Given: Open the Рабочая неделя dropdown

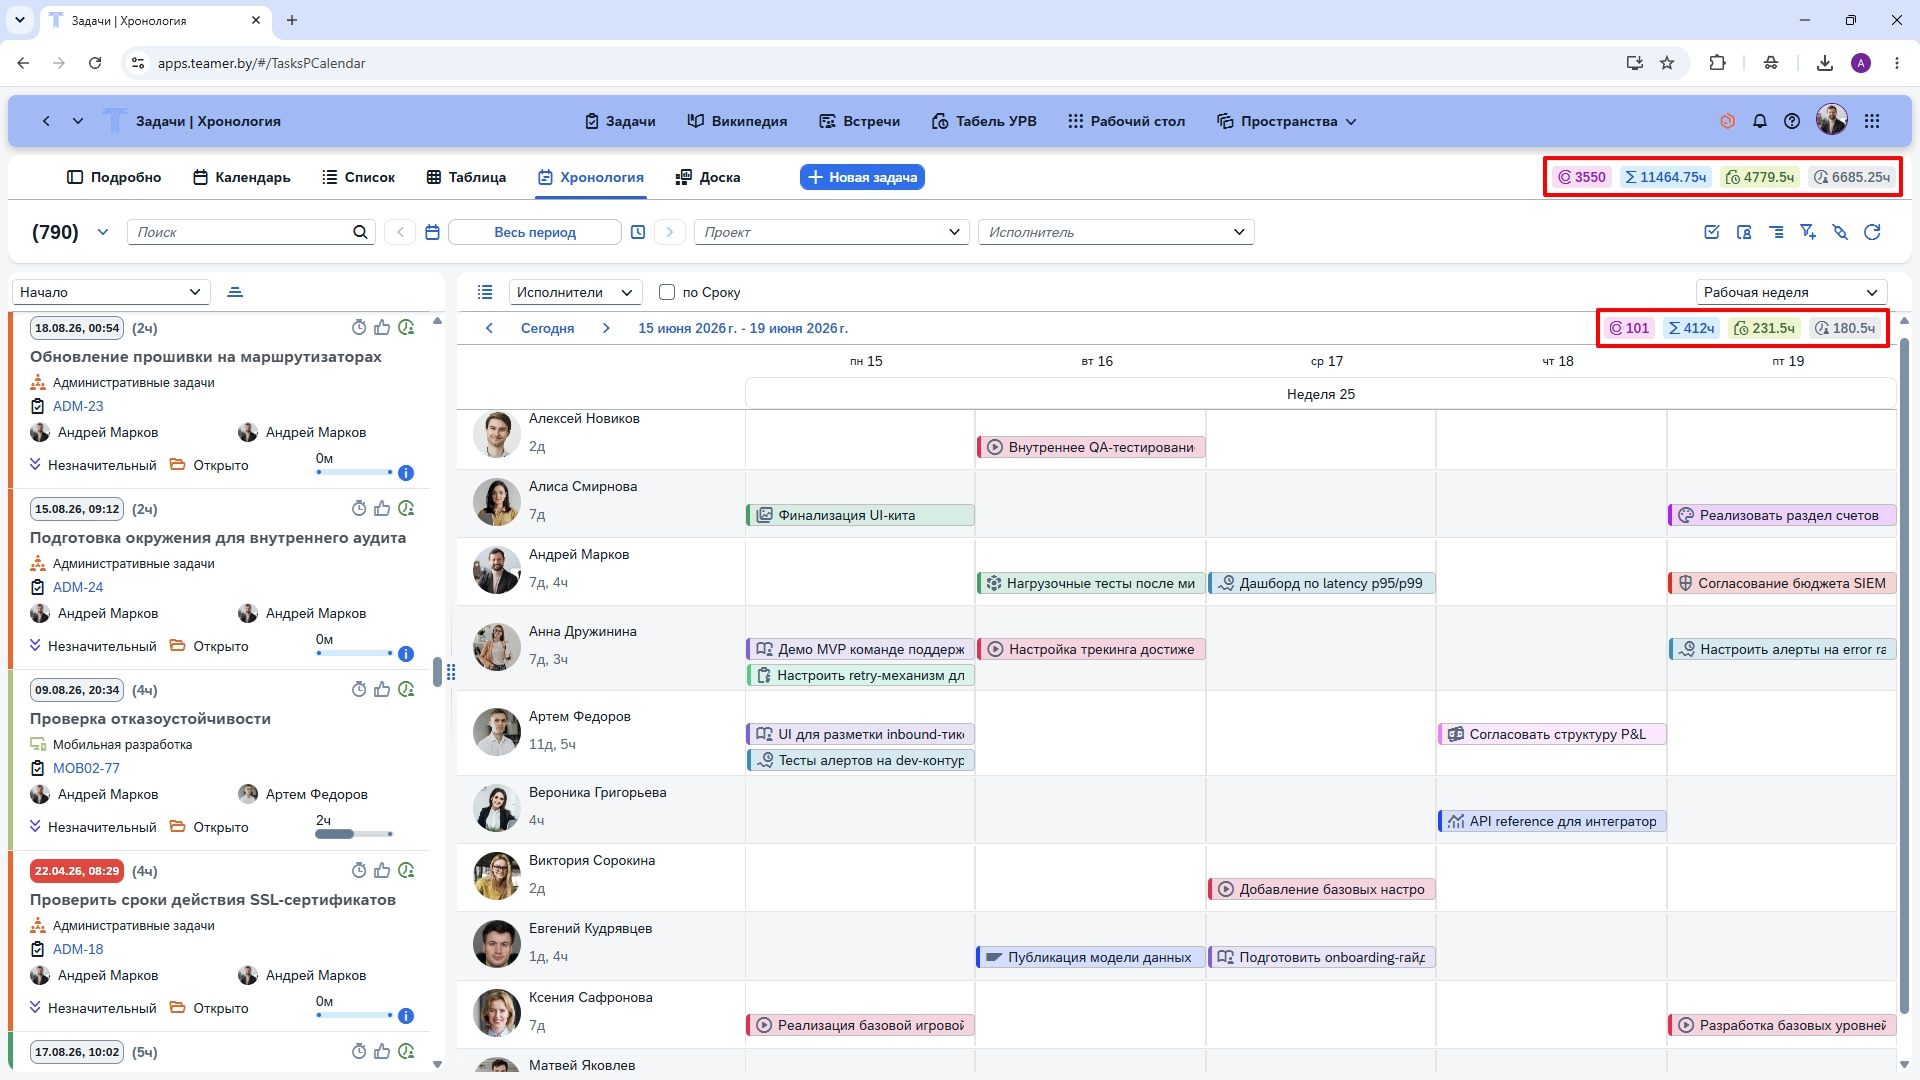Looking at the screenshot, I should pos(1791,292).
